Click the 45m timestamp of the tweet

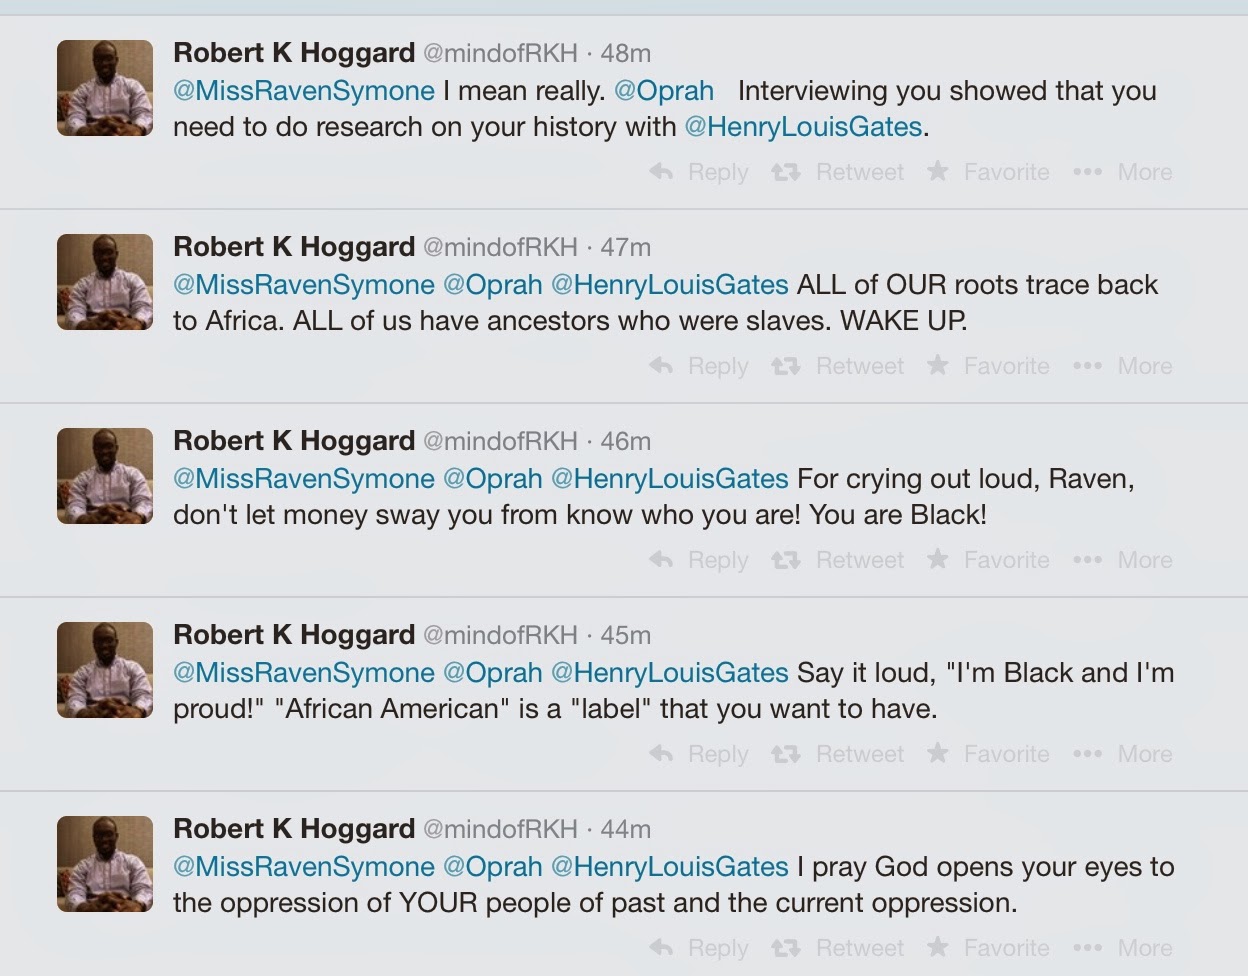pos(626,635)
